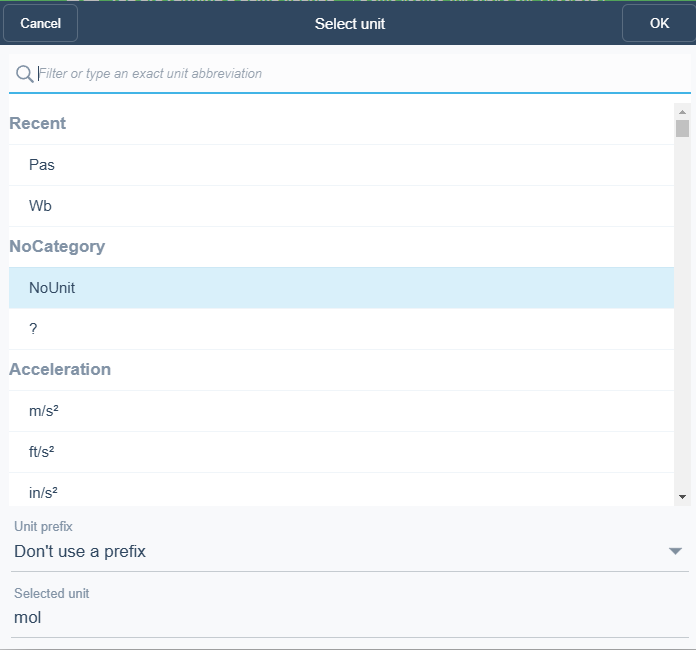Click the Cancel button
The image size is (696, 650).
(x=40, y=23)
